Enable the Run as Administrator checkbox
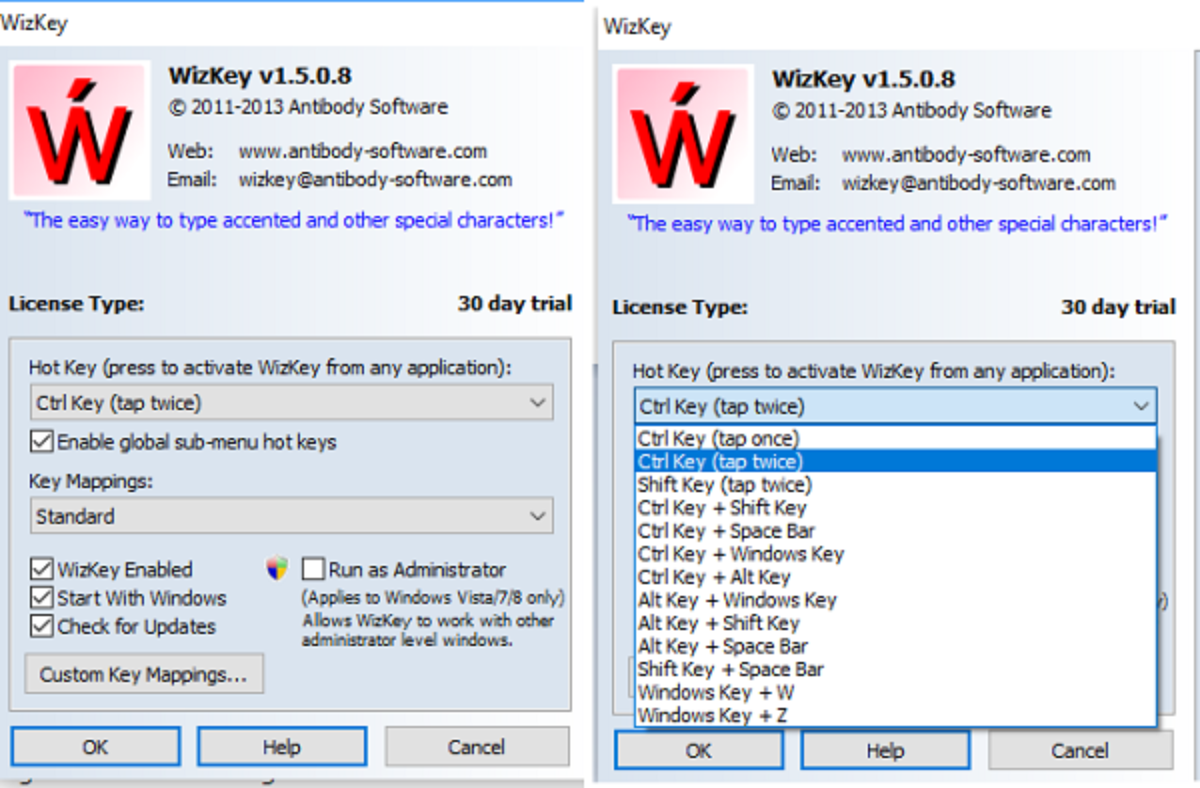 (313, 569)
